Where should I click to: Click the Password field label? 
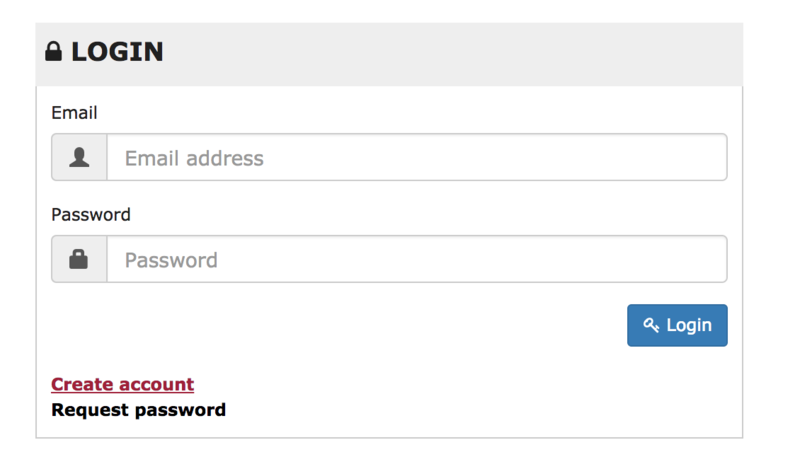coord(91,215)
